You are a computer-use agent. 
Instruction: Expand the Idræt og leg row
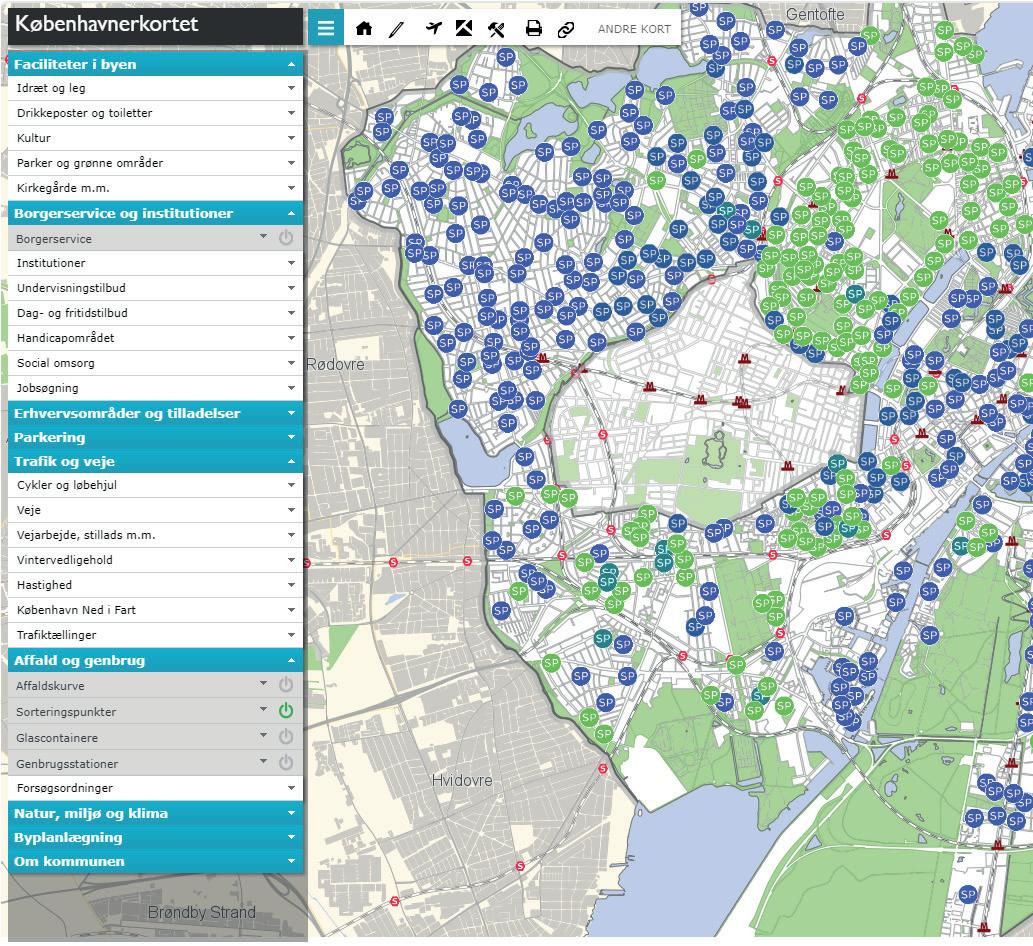coord(155,88)
